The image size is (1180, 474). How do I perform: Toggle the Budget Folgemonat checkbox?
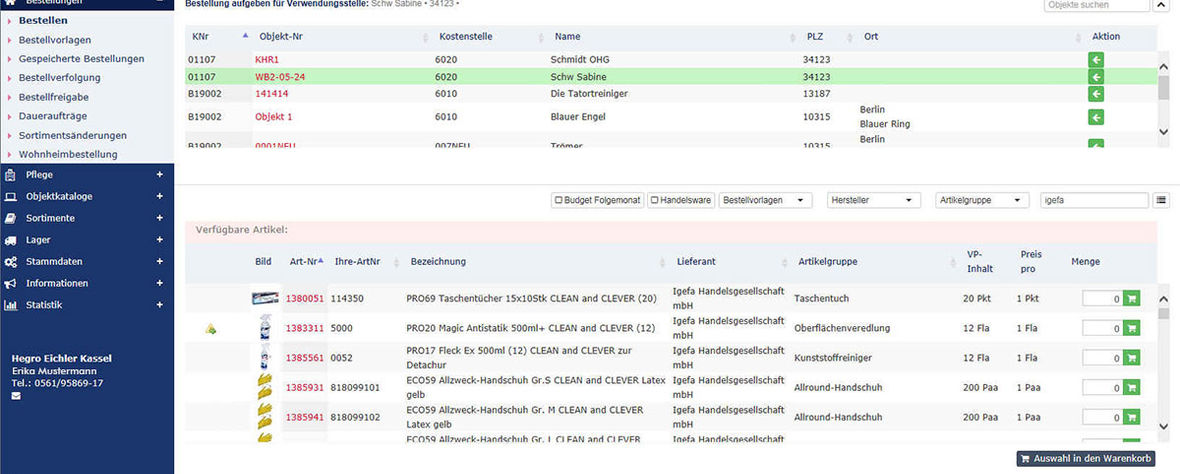point(559,200)
